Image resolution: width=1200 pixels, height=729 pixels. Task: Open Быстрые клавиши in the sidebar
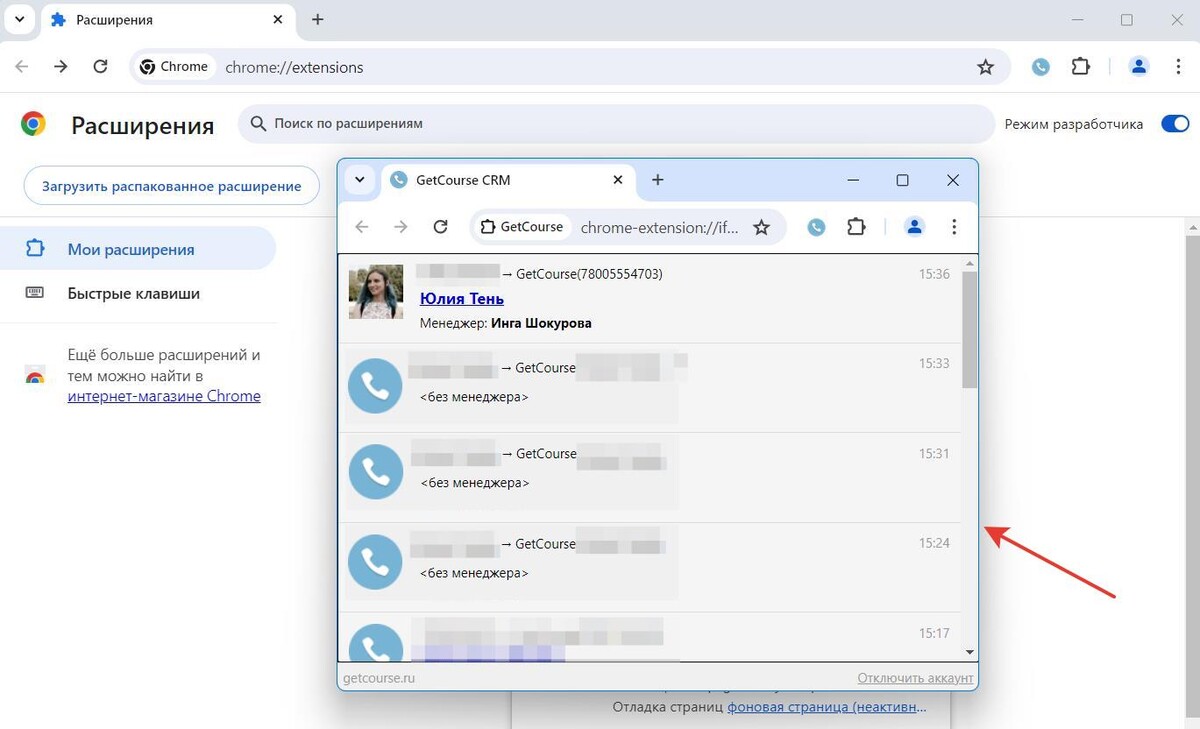[x=138, y=294]
